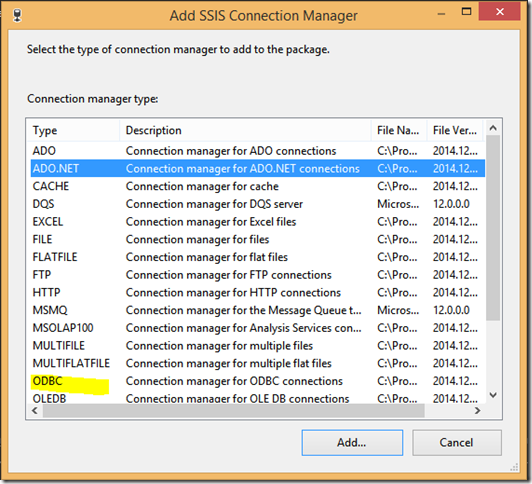Minimize the connection manager dialog
The image size is (532, 484).
441,12
